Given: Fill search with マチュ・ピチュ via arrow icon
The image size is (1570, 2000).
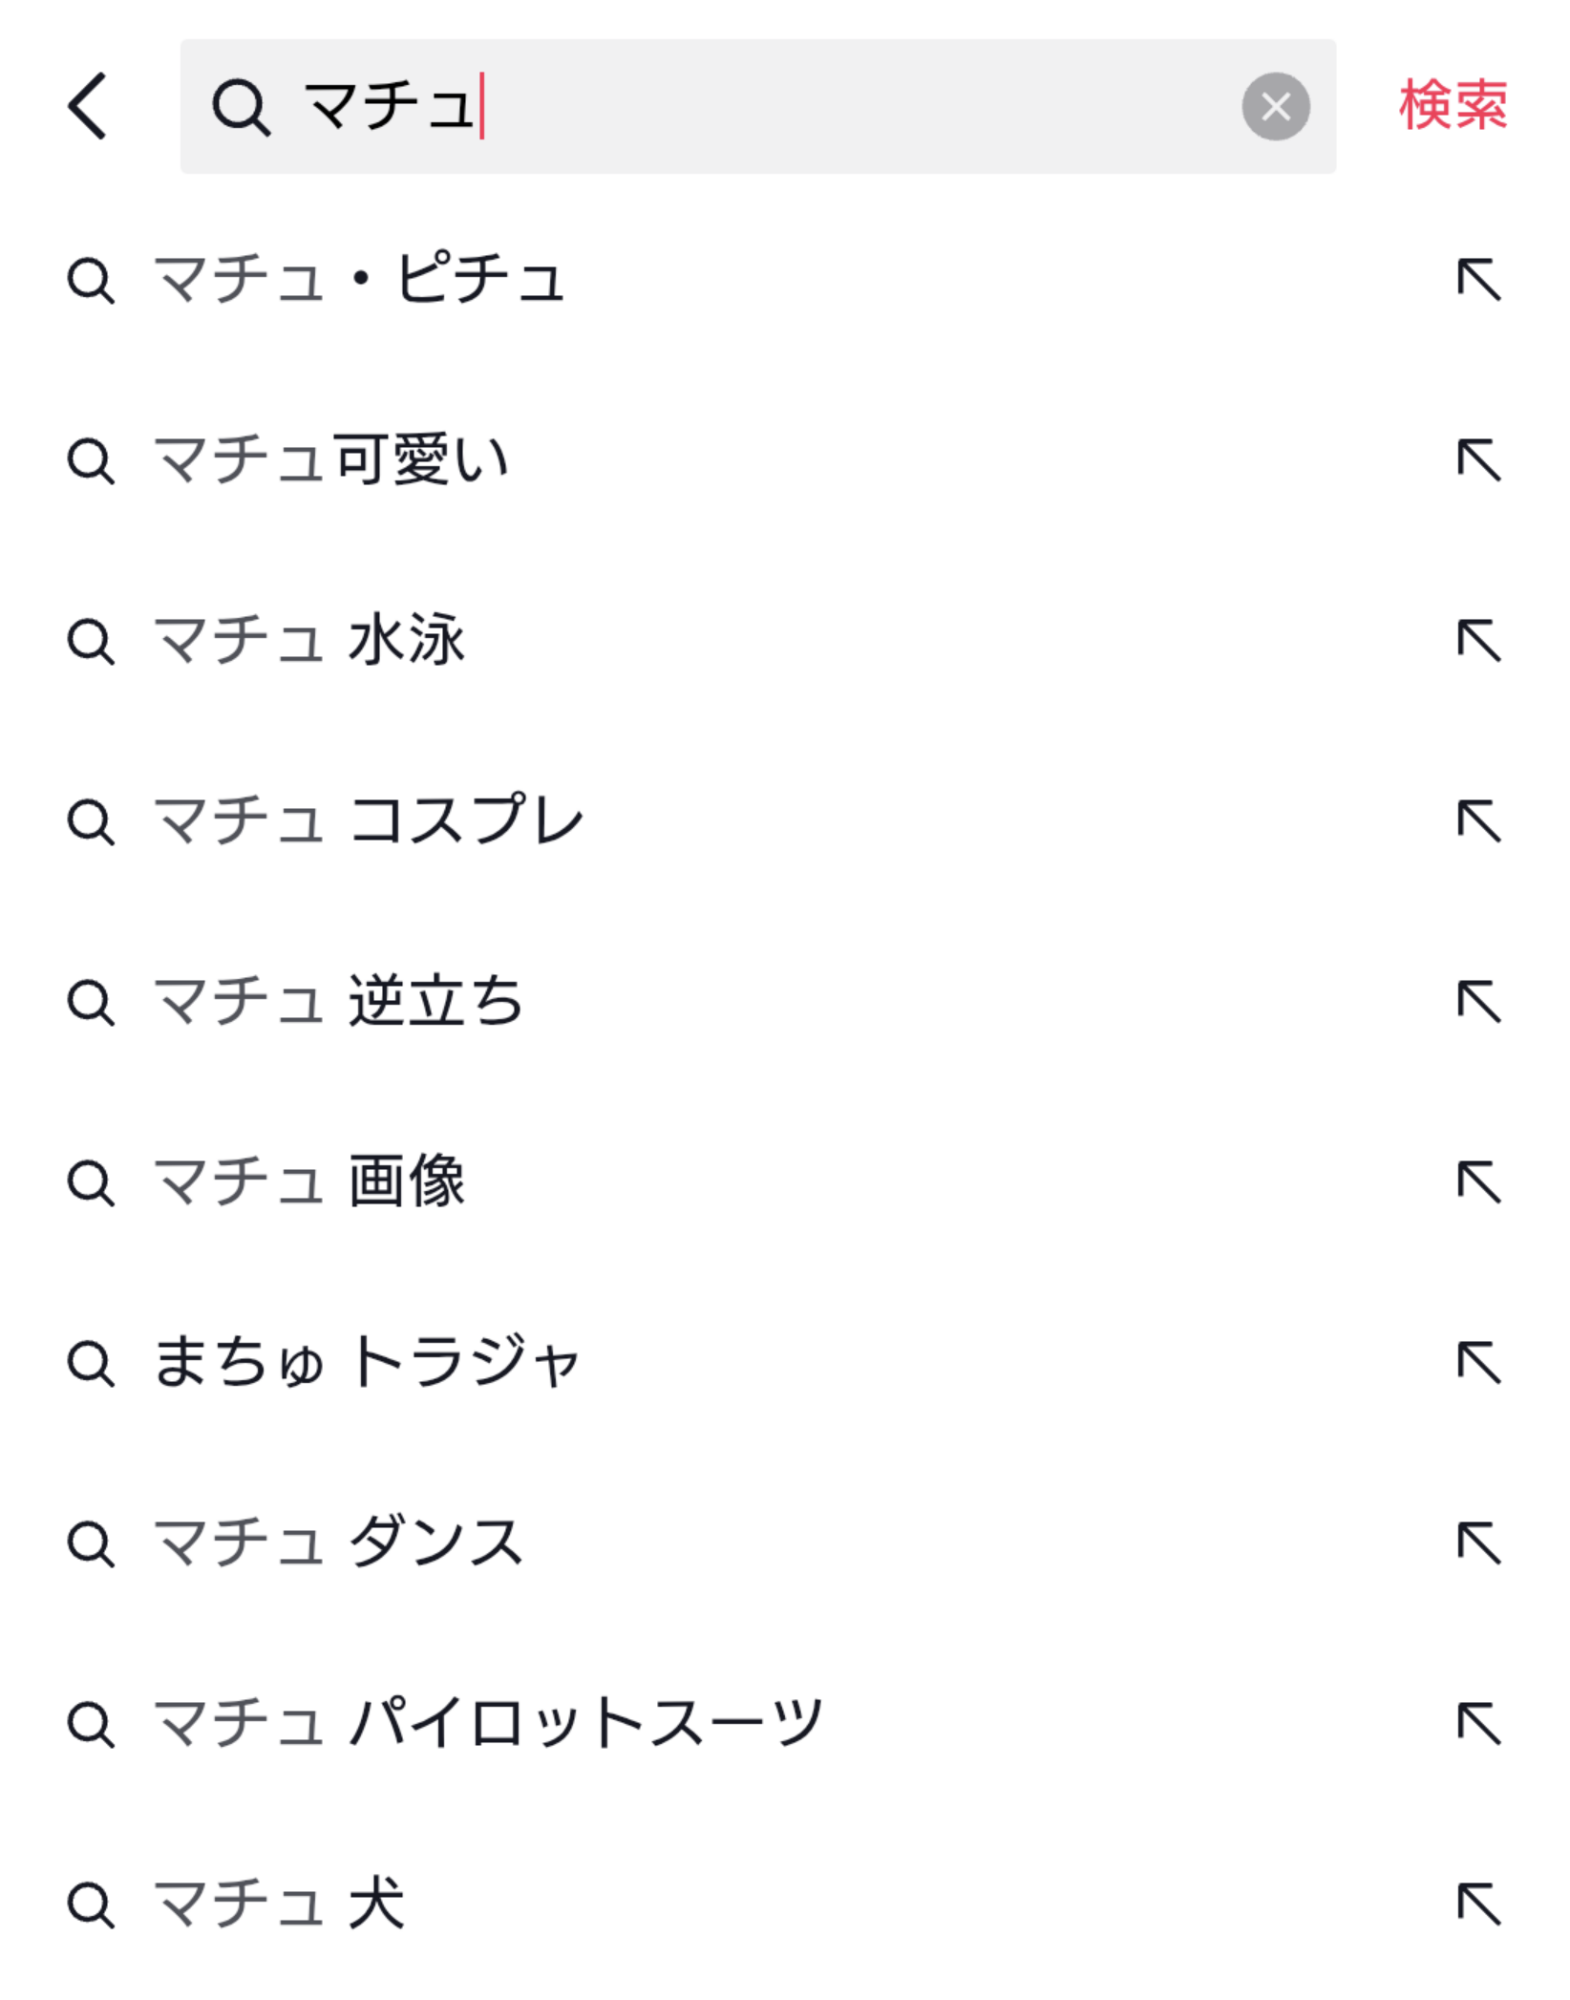Looking at the screenshot, I should click(1479, 279).
